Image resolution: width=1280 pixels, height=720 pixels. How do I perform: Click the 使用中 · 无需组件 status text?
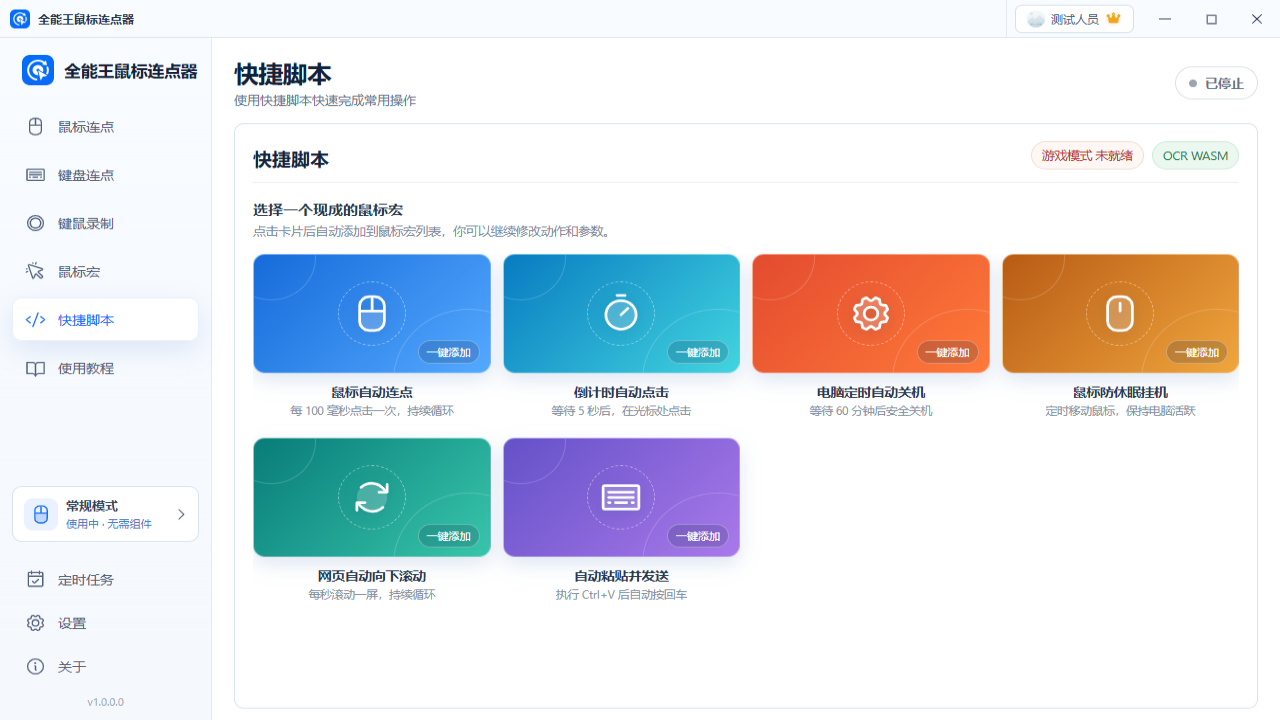(x=109, y=524)
